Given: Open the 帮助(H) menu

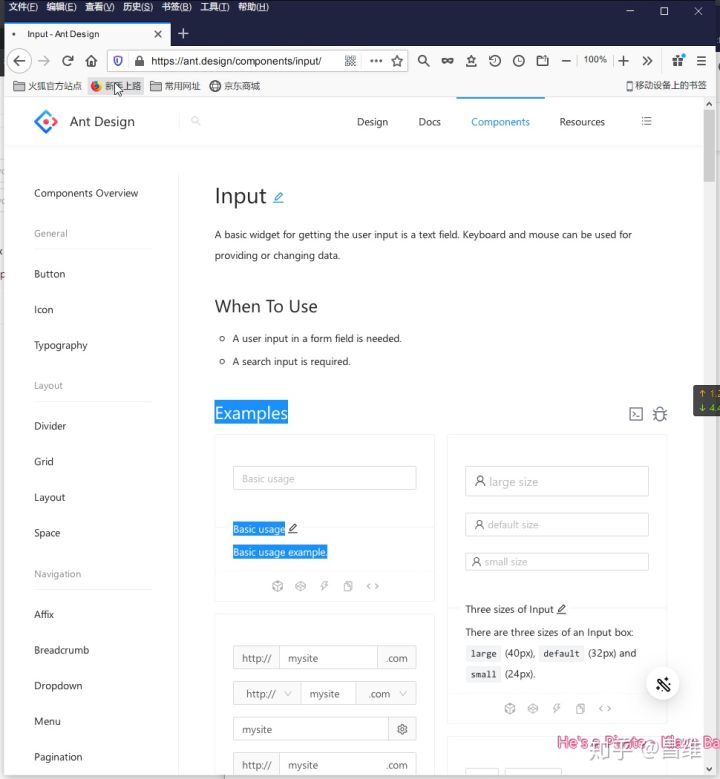Looking at the screenshot, I should [x=253, y=7].
